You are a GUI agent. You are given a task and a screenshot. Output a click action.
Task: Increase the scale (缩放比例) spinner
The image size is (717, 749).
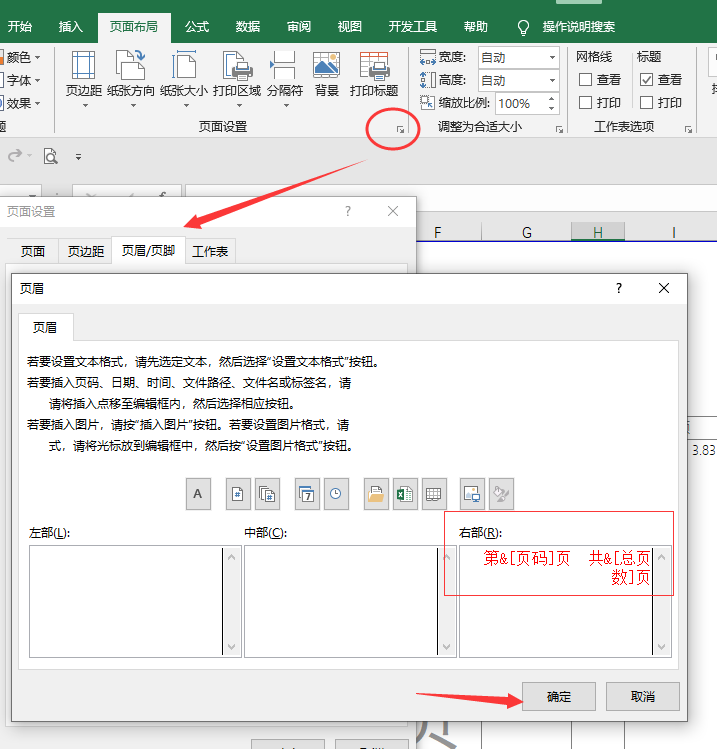[x=551, y=99]
